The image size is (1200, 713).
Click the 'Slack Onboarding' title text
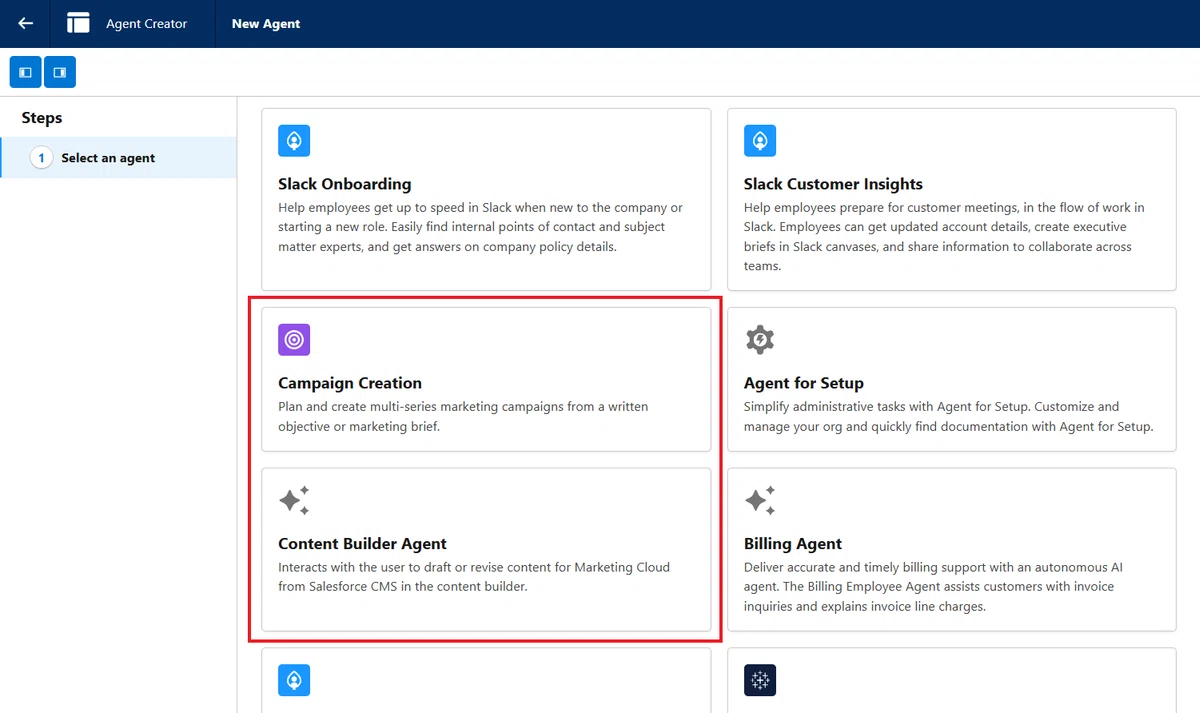[x=345, y=184]
